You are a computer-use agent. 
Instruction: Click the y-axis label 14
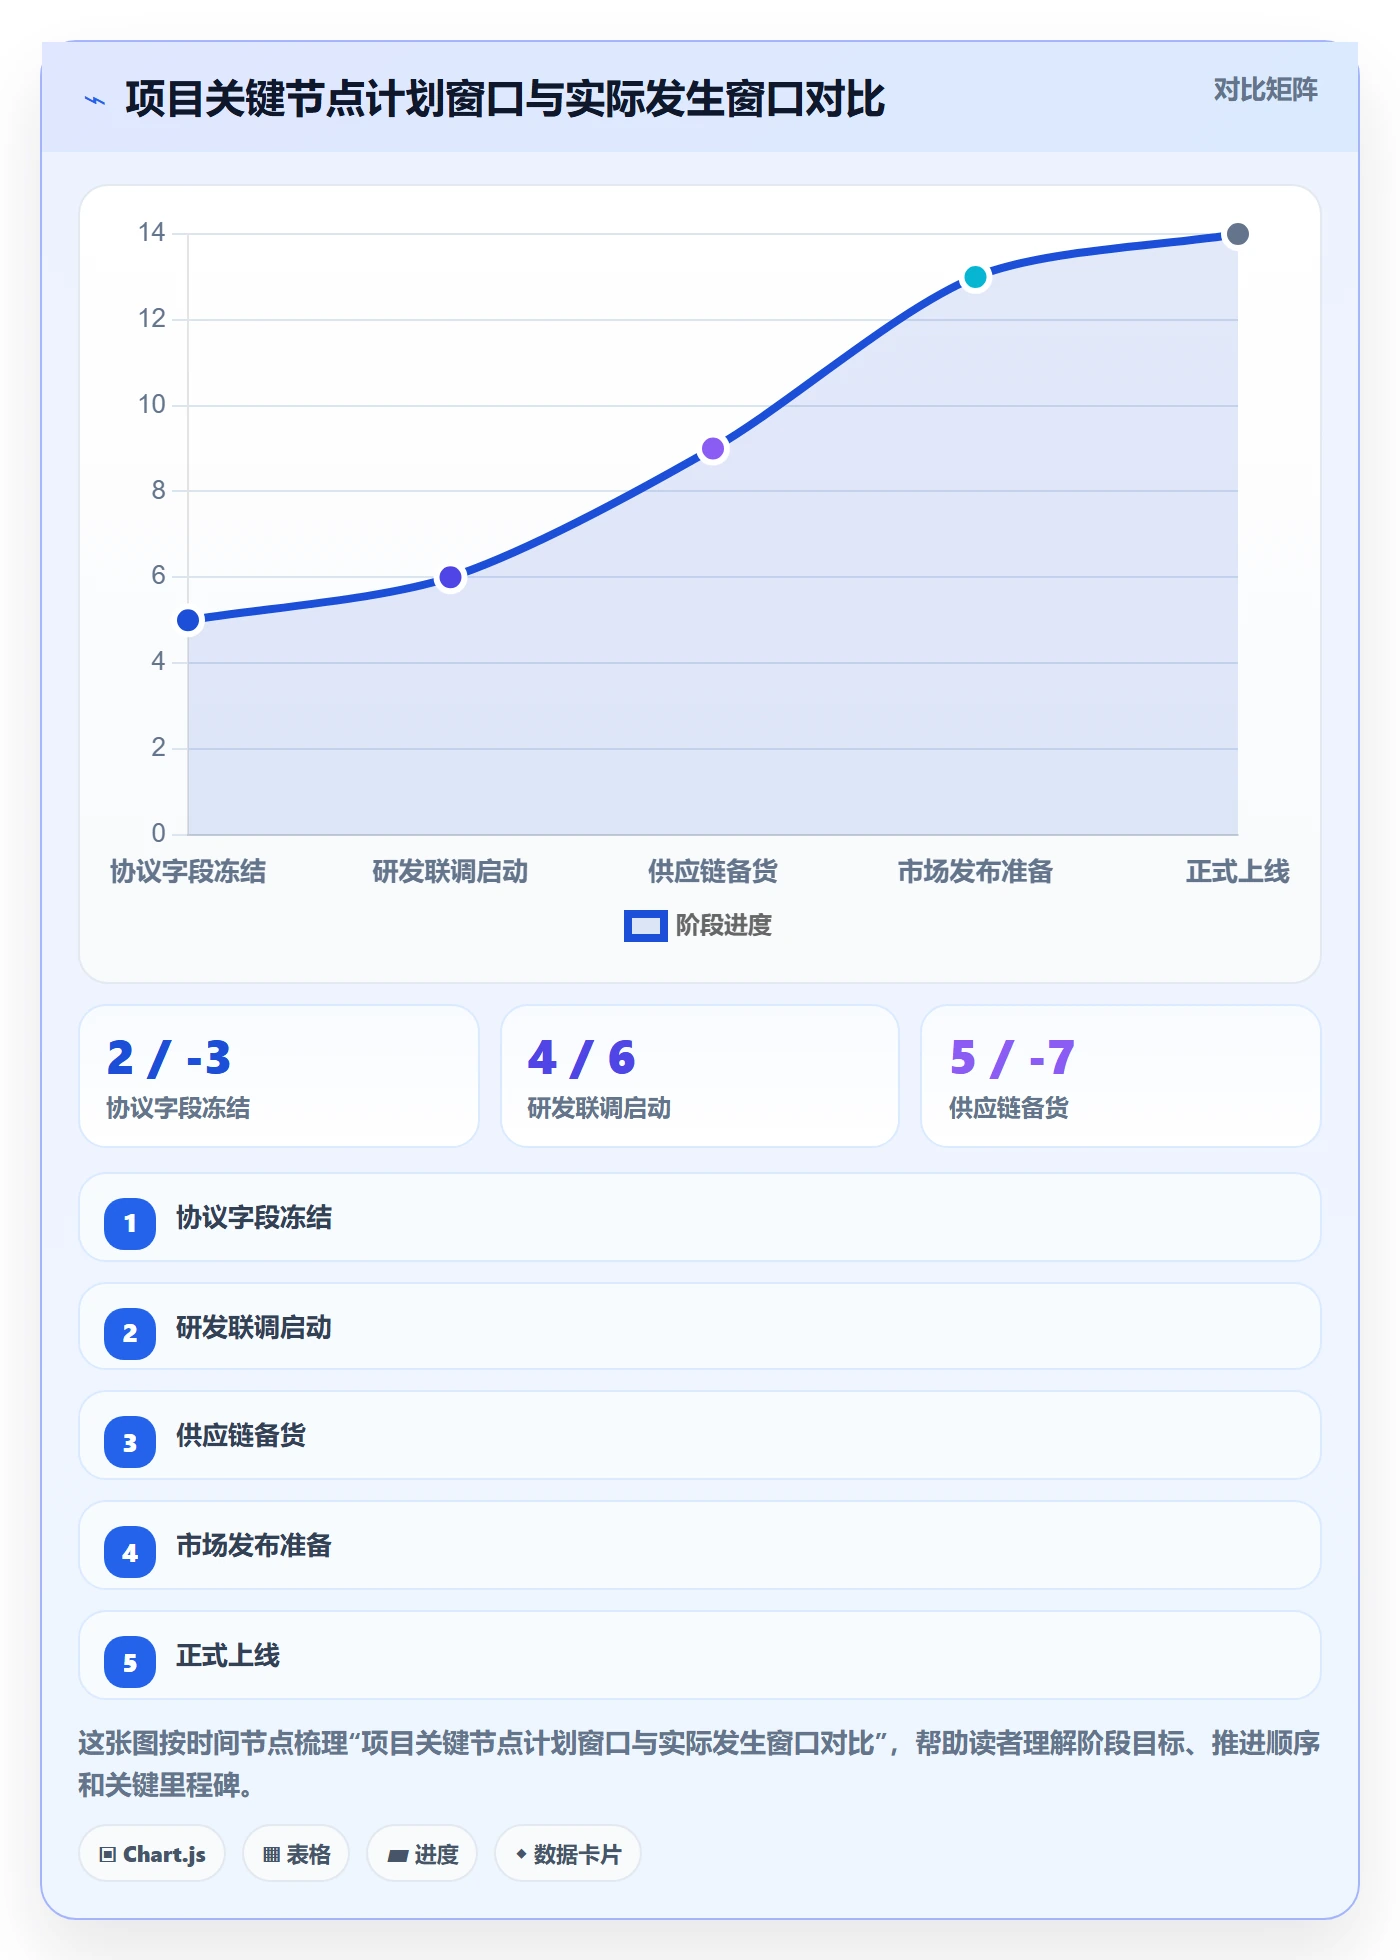pos(151,233)
